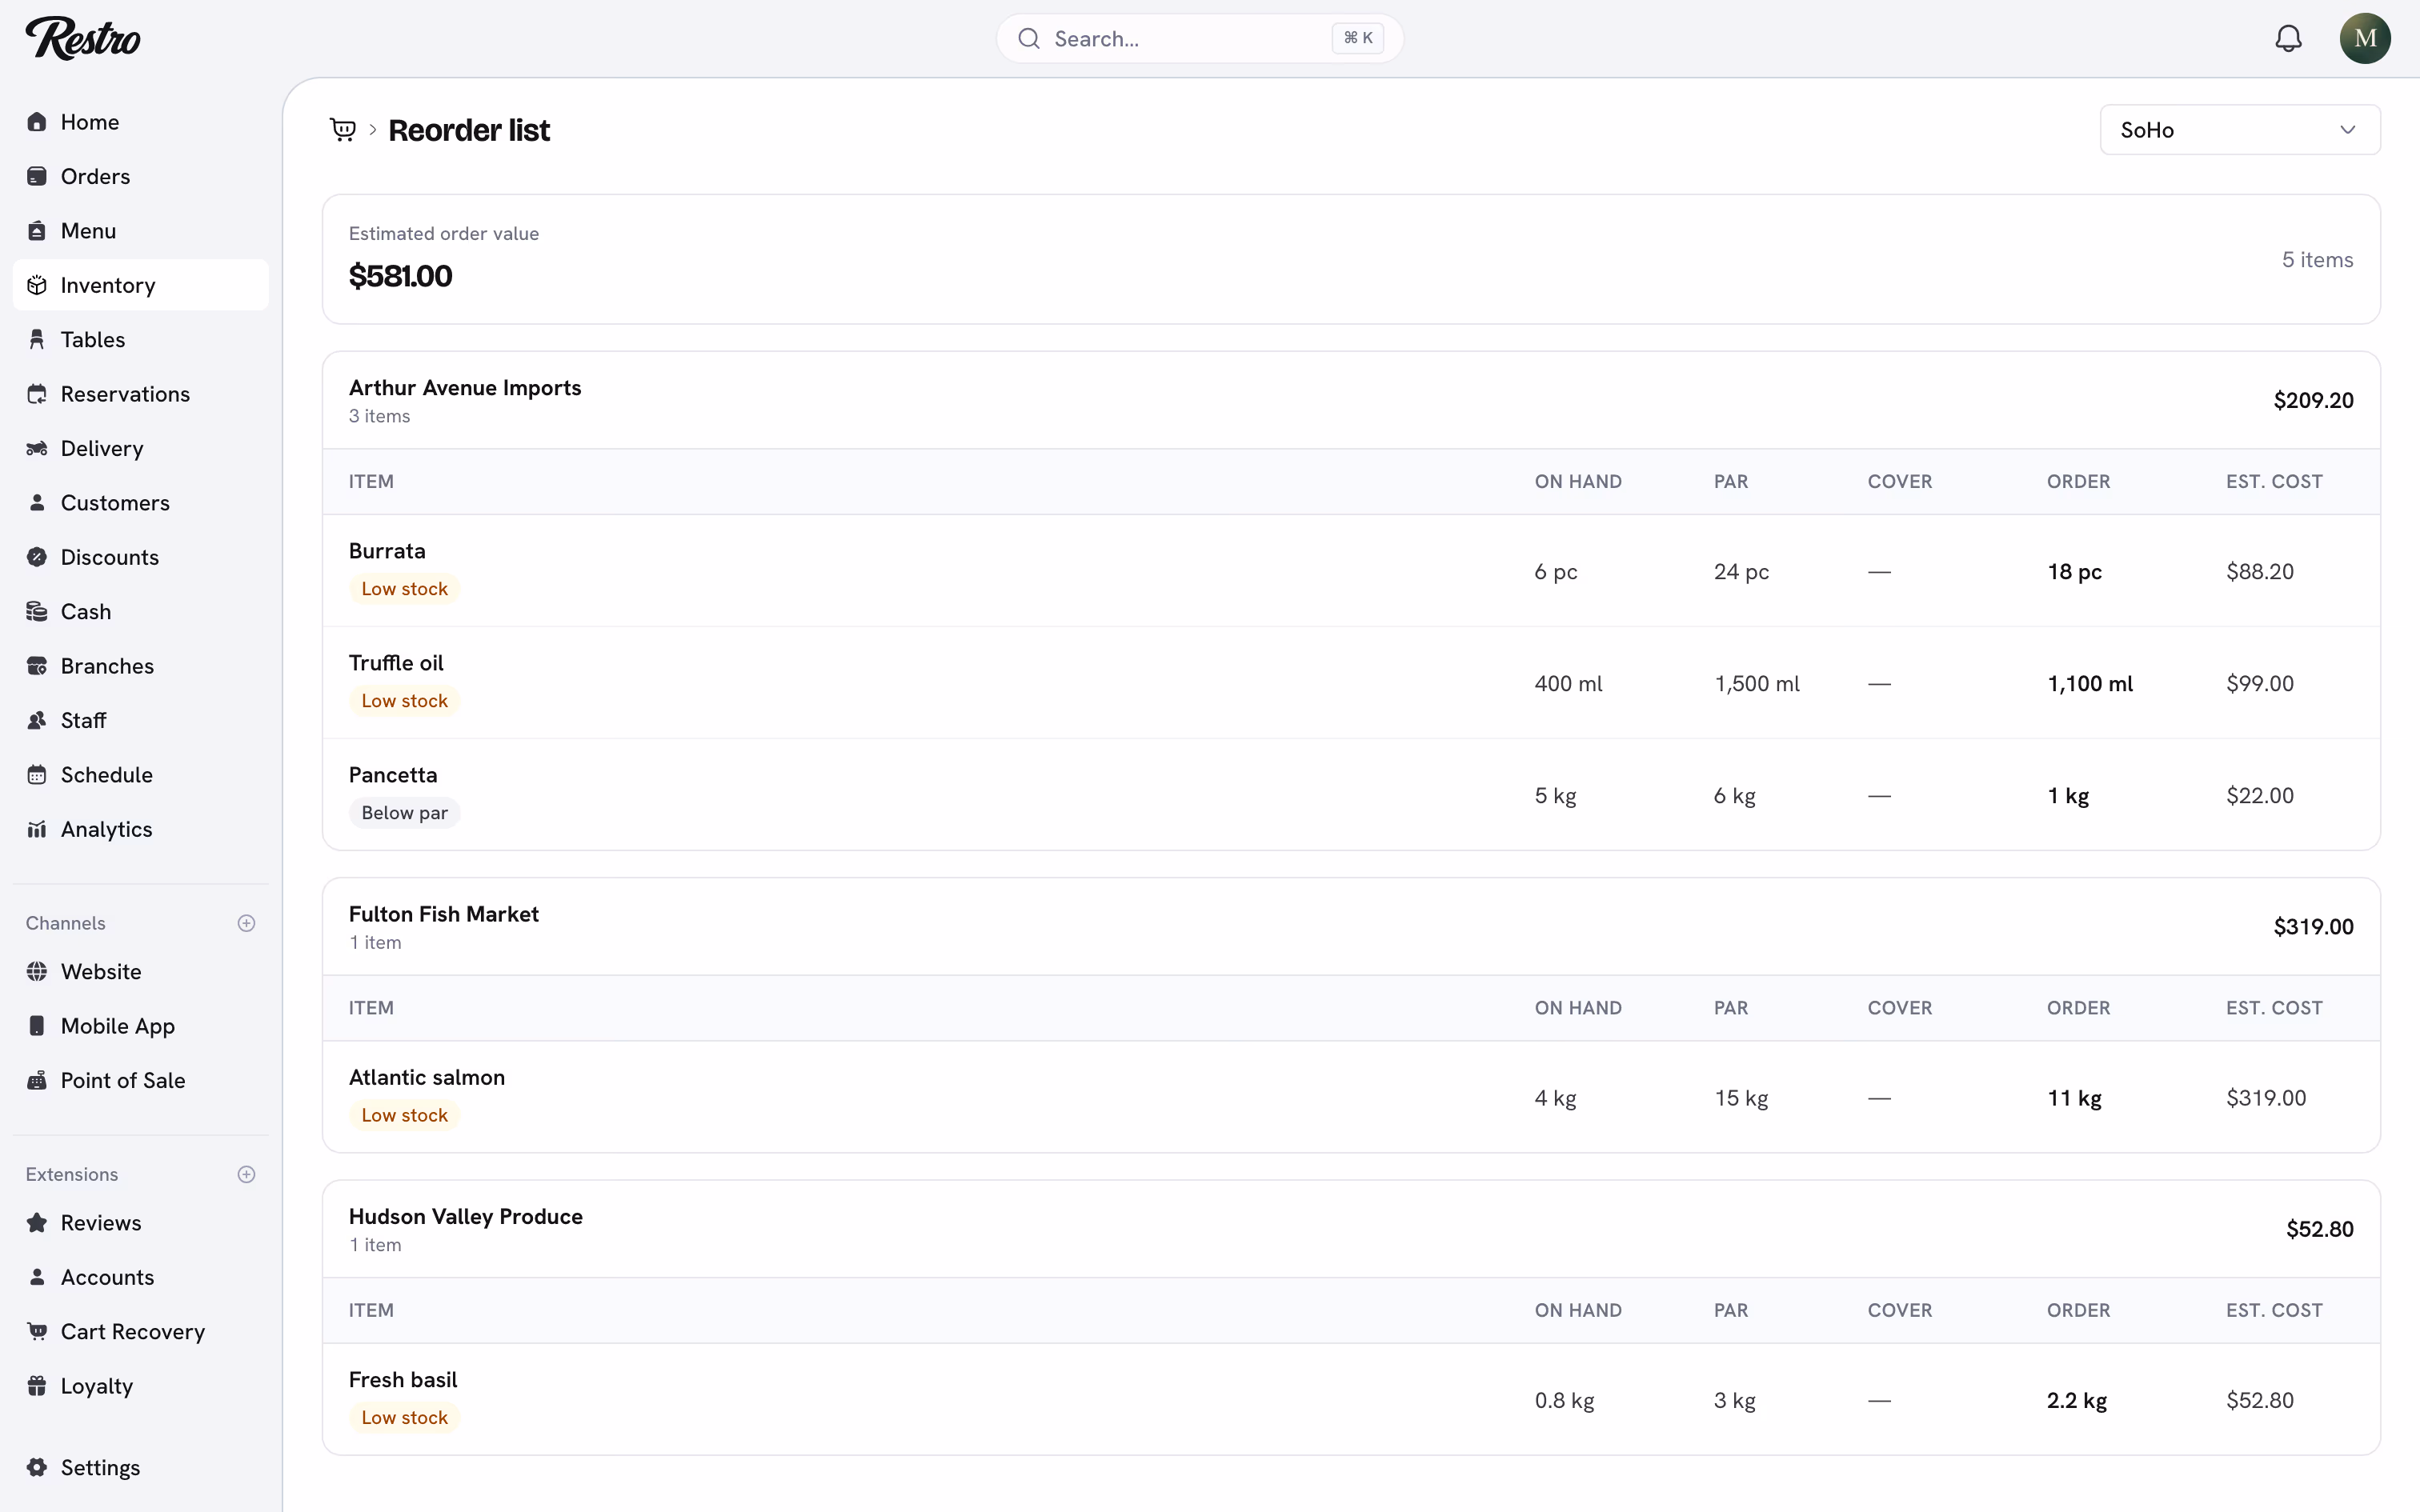
Task: Click the ⌘K shortcut badge
Action: click(1357, 38)
